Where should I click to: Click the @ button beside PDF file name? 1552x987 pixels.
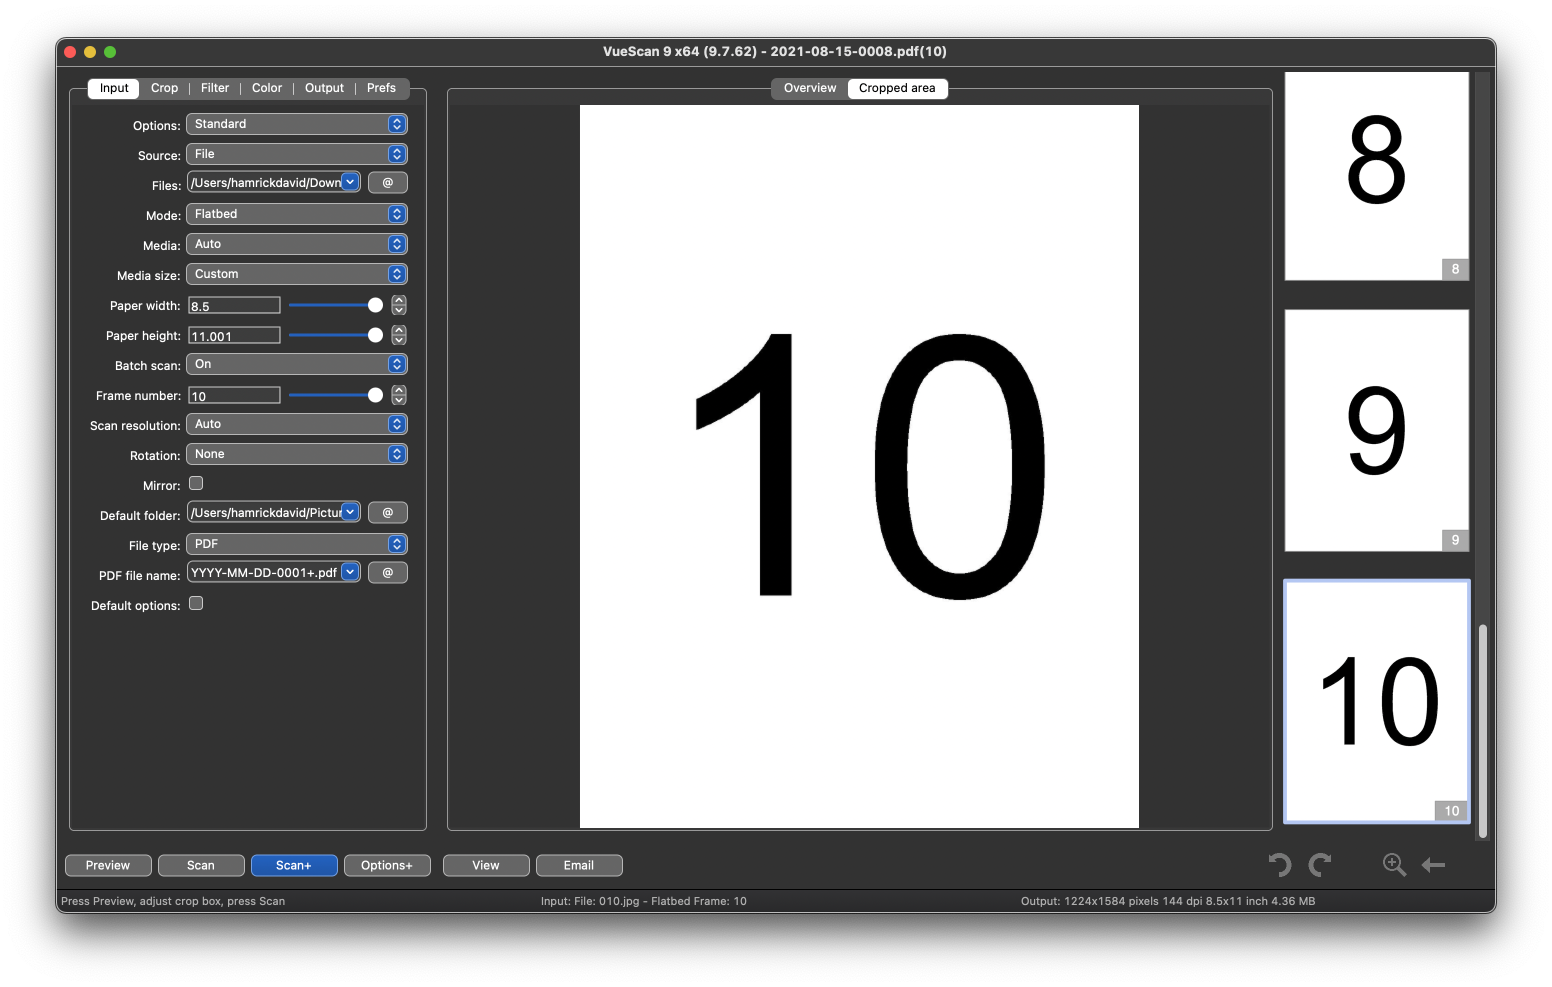click(x=388, y=573)
